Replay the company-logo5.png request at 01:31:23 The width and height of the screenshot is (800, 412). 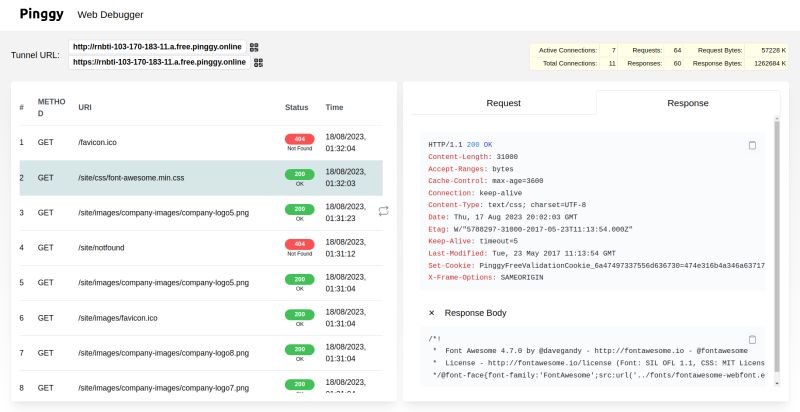pos(383,211)
